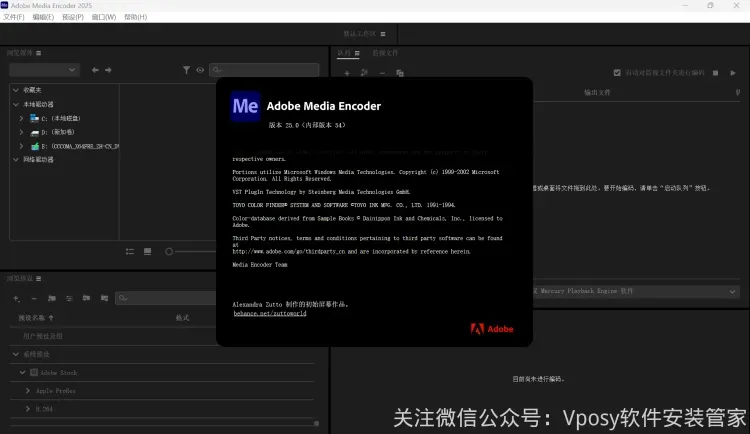Delete preset with the minus icon
Image resolution: width=750 pixels, height=434 pixels.
(34, 299)
